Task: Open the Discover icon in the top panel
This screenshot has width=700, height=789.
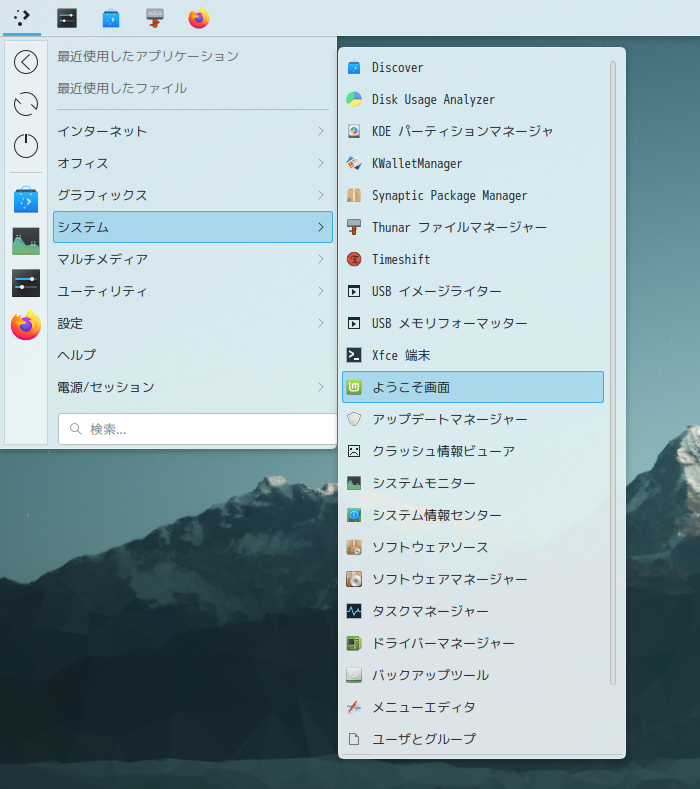Action: (111, 18)
